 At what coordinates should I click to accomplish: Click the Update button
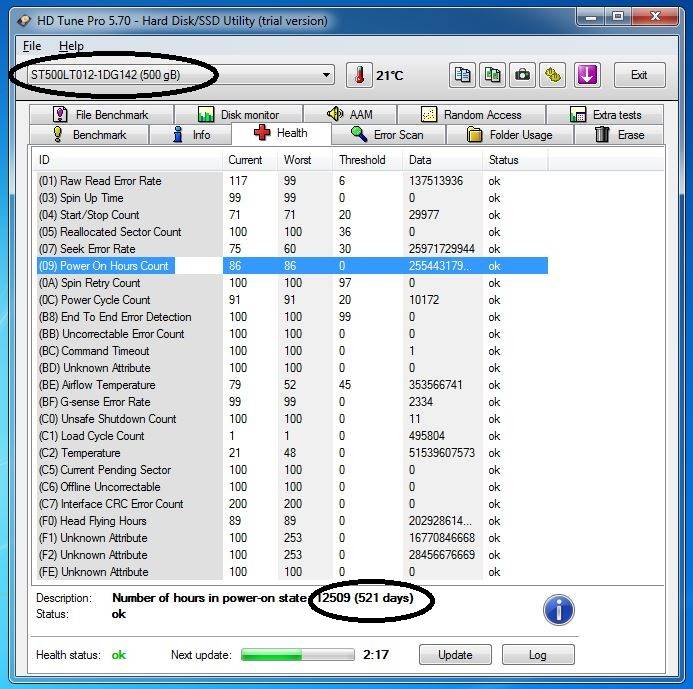tap(455, 655)
